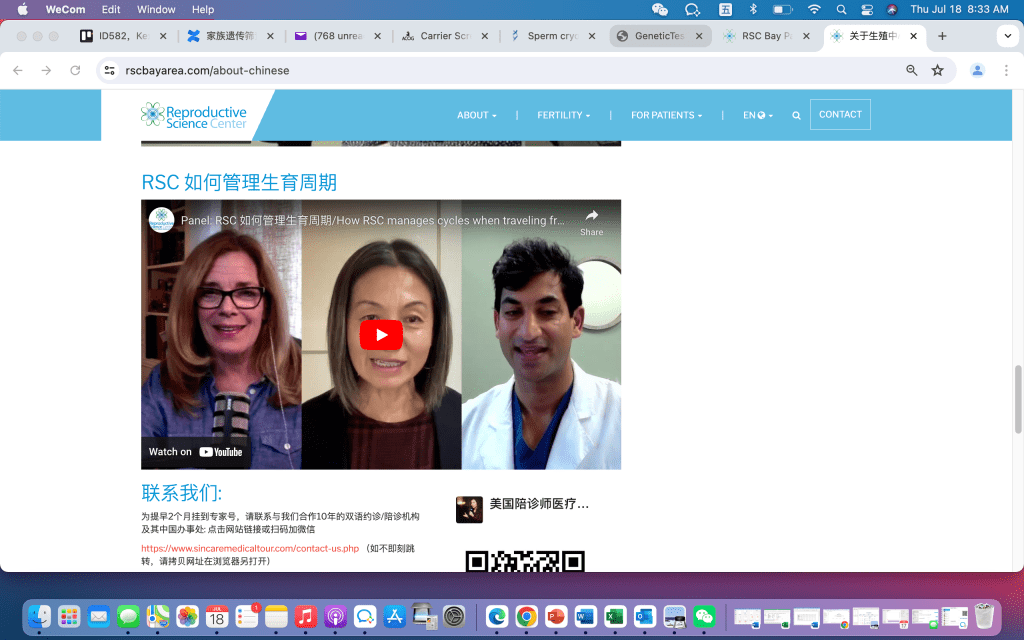Open the website search magnifier icon
The height and width of the screenshot is (640, 1024).
pyautogui.click(x=796, y=116)
